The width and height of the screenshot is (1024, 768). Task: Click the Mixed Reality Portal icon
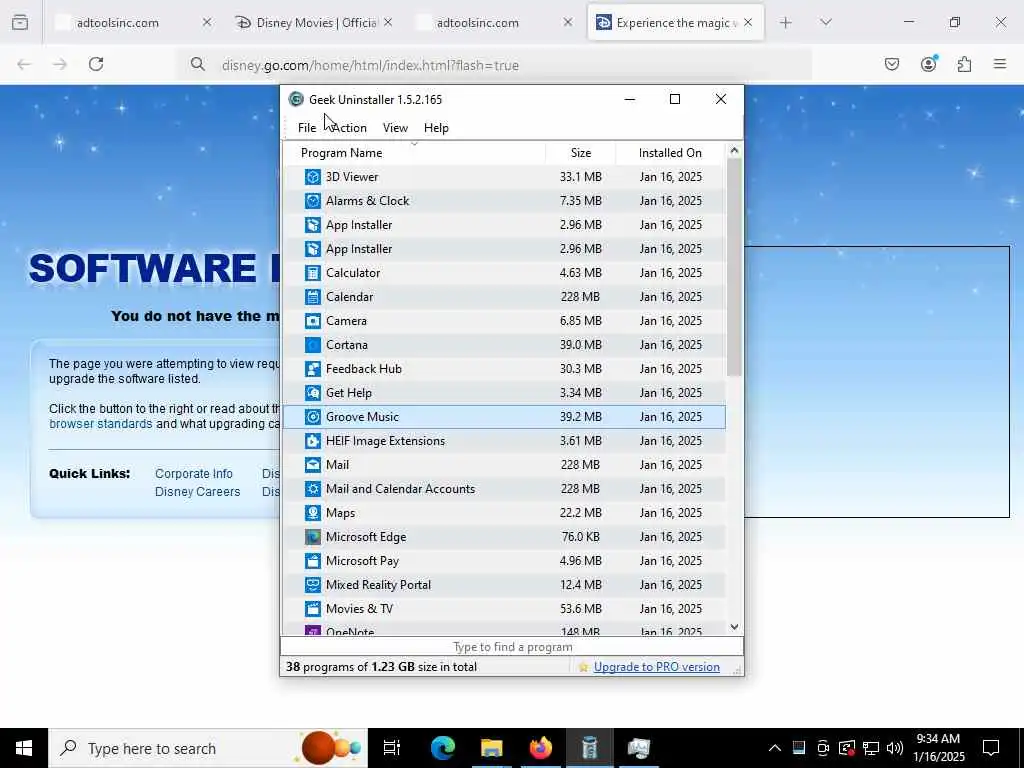point(313,585)
